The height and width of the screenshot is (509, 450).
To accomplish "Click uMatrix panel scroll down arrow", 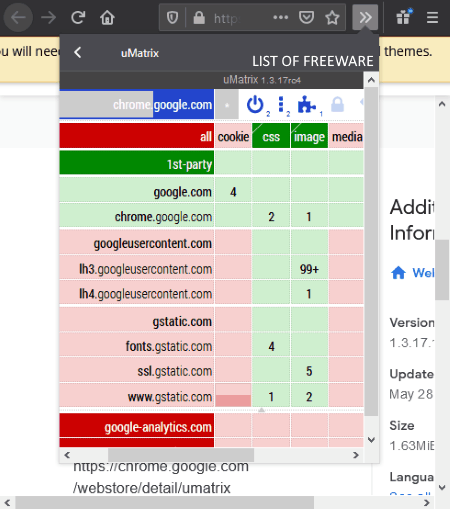I will [371, 440].
